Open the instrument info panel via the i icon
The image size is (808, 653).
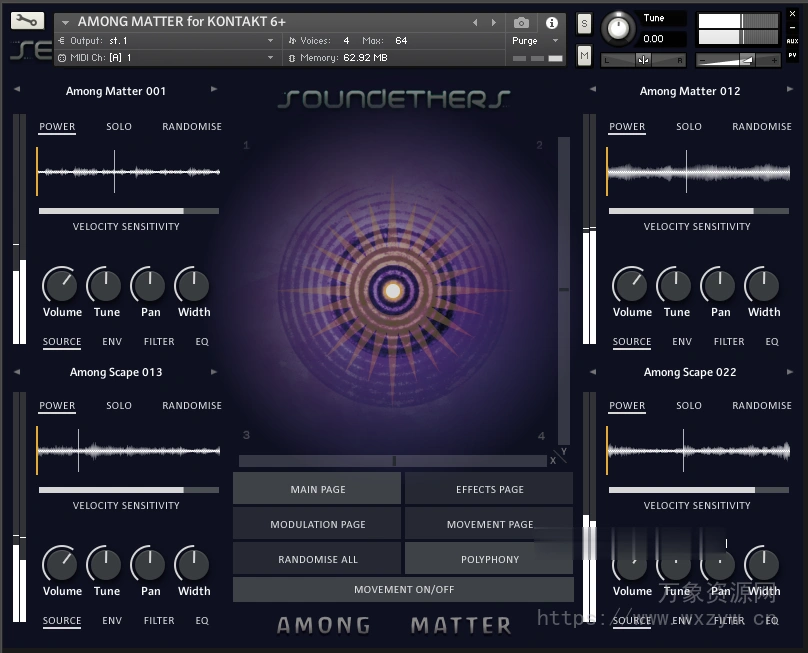click(551, 21)
